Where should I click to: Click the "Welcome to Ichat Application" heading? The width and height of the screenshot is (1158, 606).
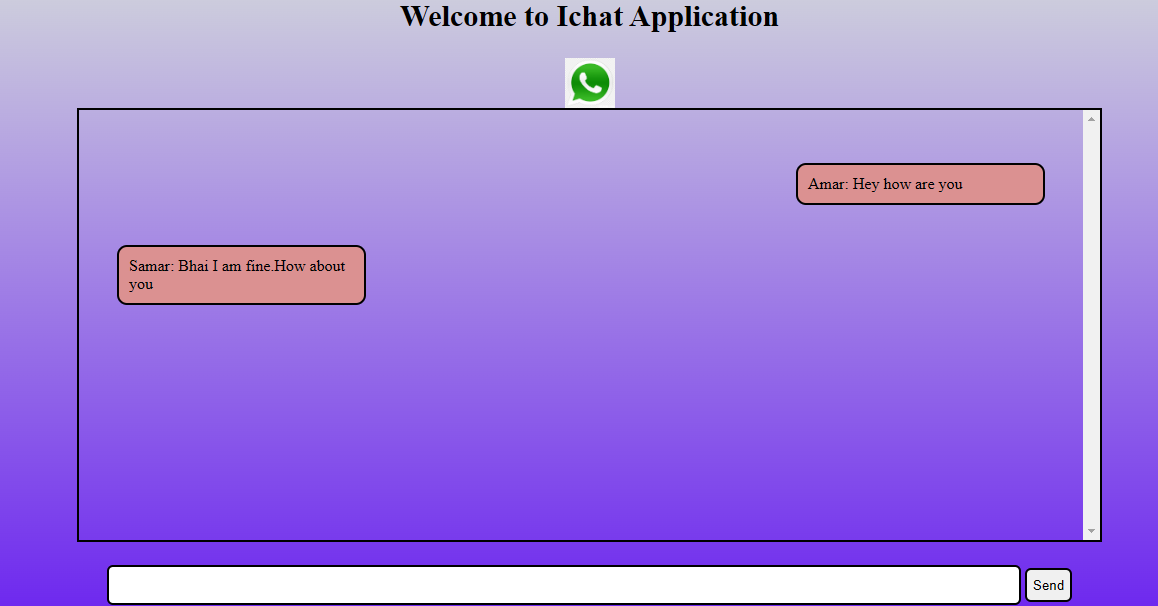(589, 16)
